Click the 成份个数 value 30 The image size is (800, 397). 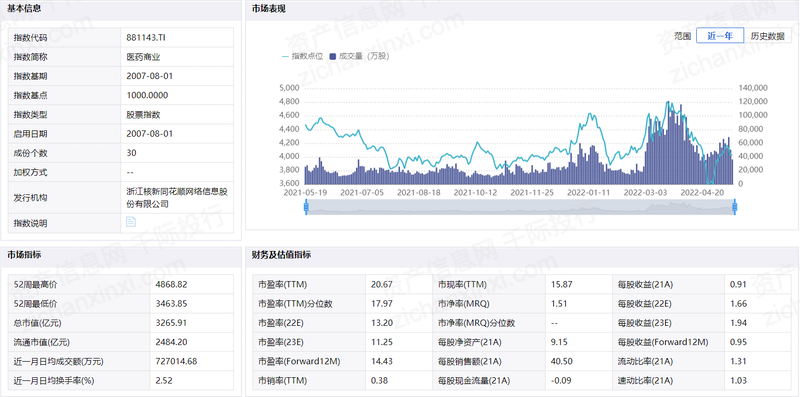(x=131, y=153)
